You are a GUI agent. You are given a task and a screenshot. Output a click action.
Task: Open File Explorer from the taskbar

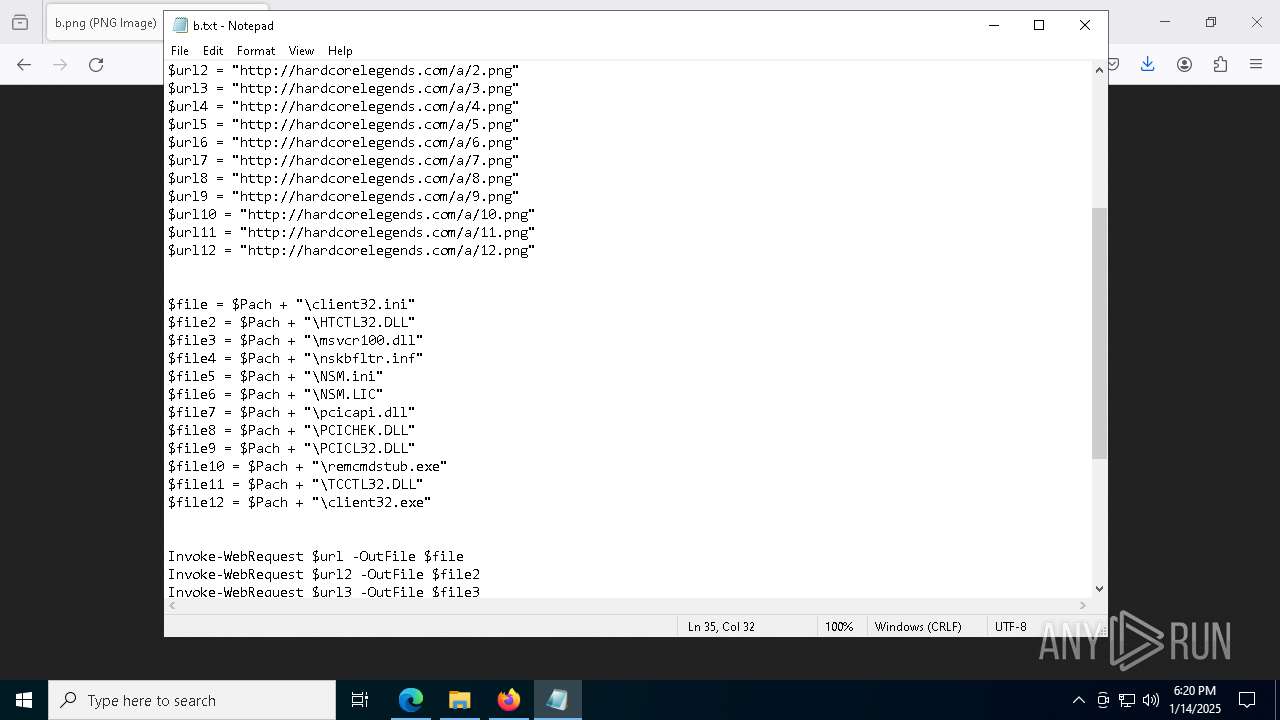(x=460, y=700)
